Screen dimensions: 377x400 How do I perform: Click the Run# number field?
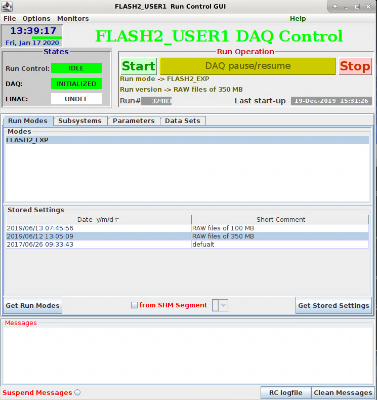click(x=156, y=101)
